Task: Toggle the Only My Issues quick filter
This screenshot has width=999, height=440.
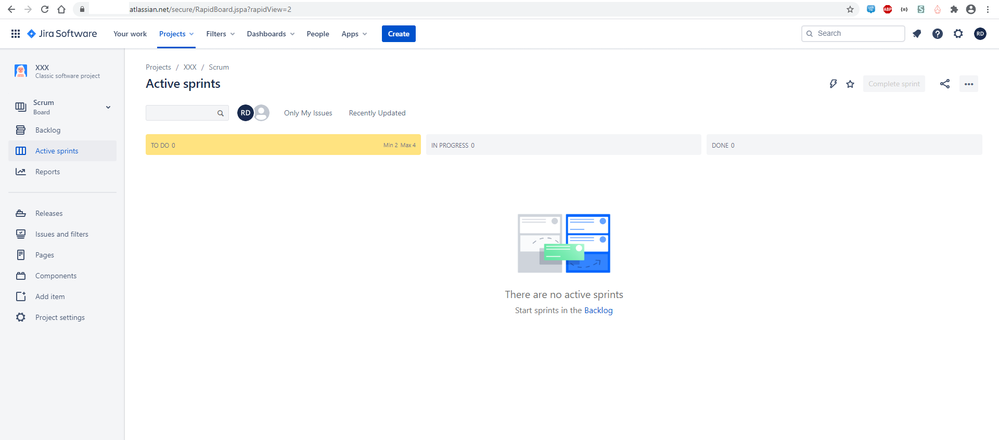Action: (x=308, y=113)
